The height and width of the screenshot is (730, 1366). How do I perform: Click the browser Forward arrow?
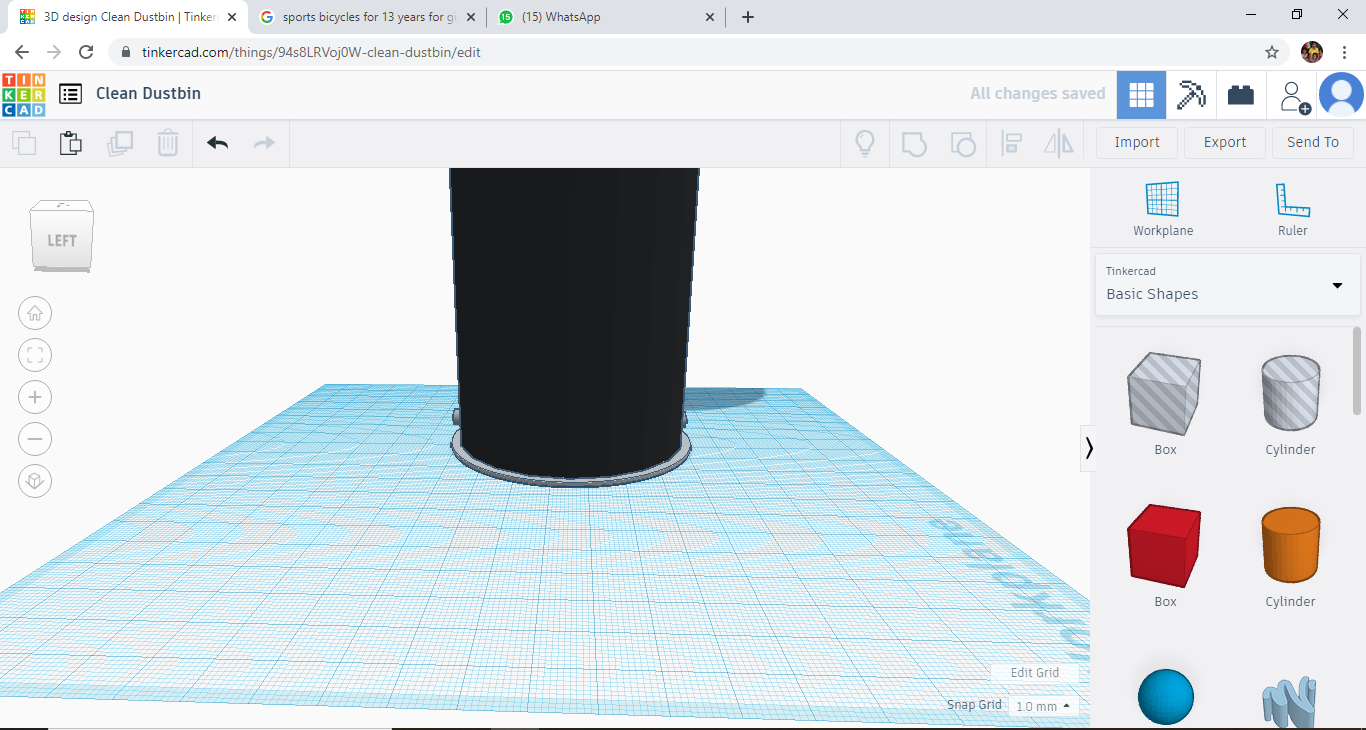(x=54, y=52)
